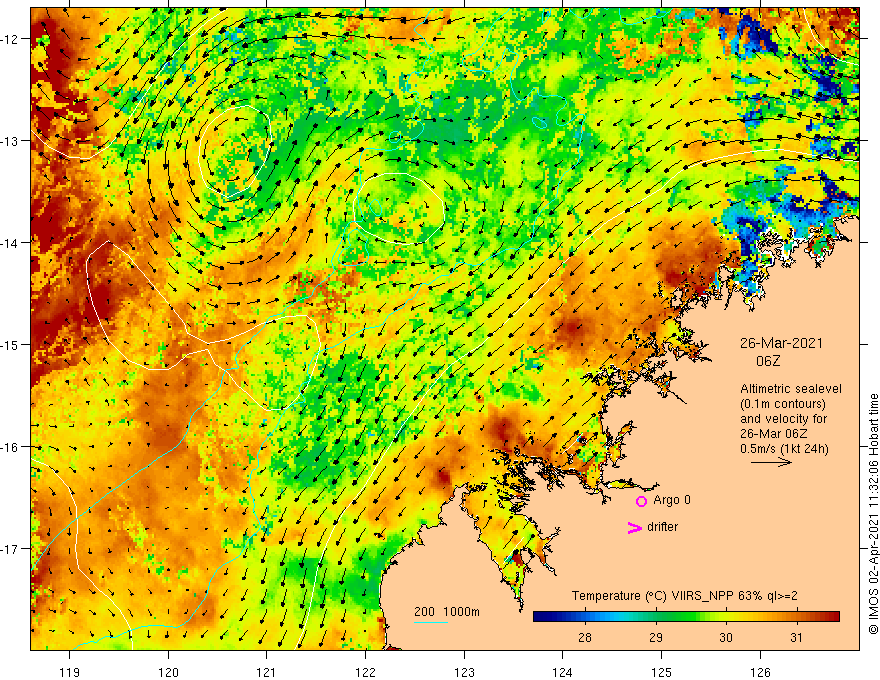This screenshot has height=680, width=880.
Task: Click the 'Altimetric sealevel' legend text
Action: click(x=791, y=389)
